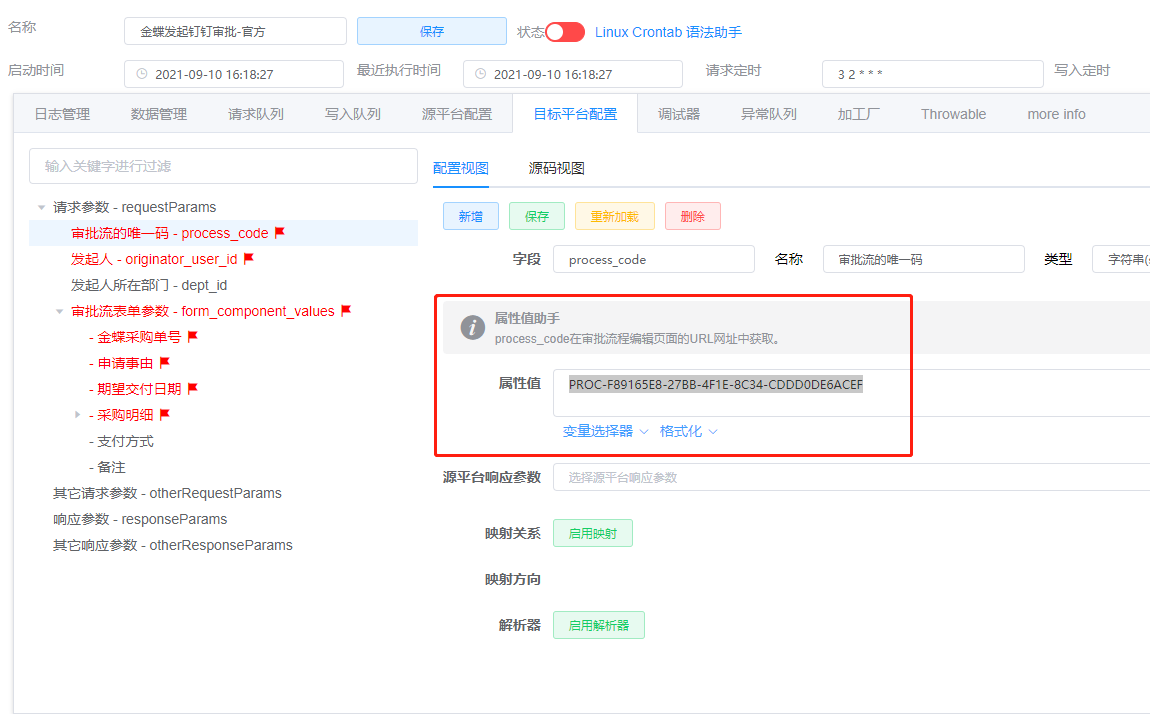Open the Throwable tab
Image resolution: width=1150 pixels, height=717 pixels.
point(953,114)
